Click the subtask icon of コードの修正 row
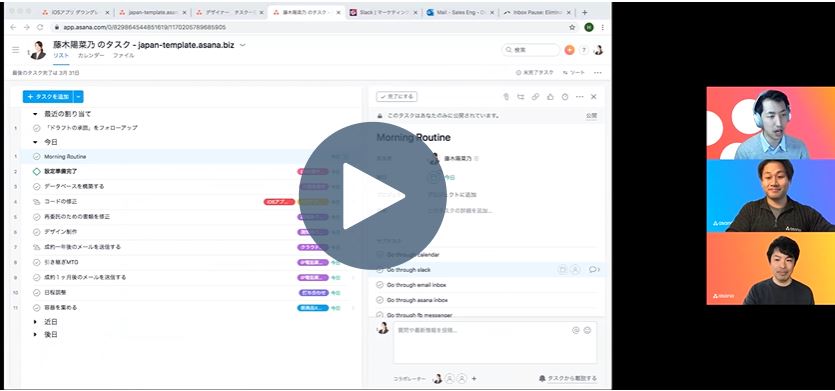This screenshot has height=391, width=835. [36, 202]
